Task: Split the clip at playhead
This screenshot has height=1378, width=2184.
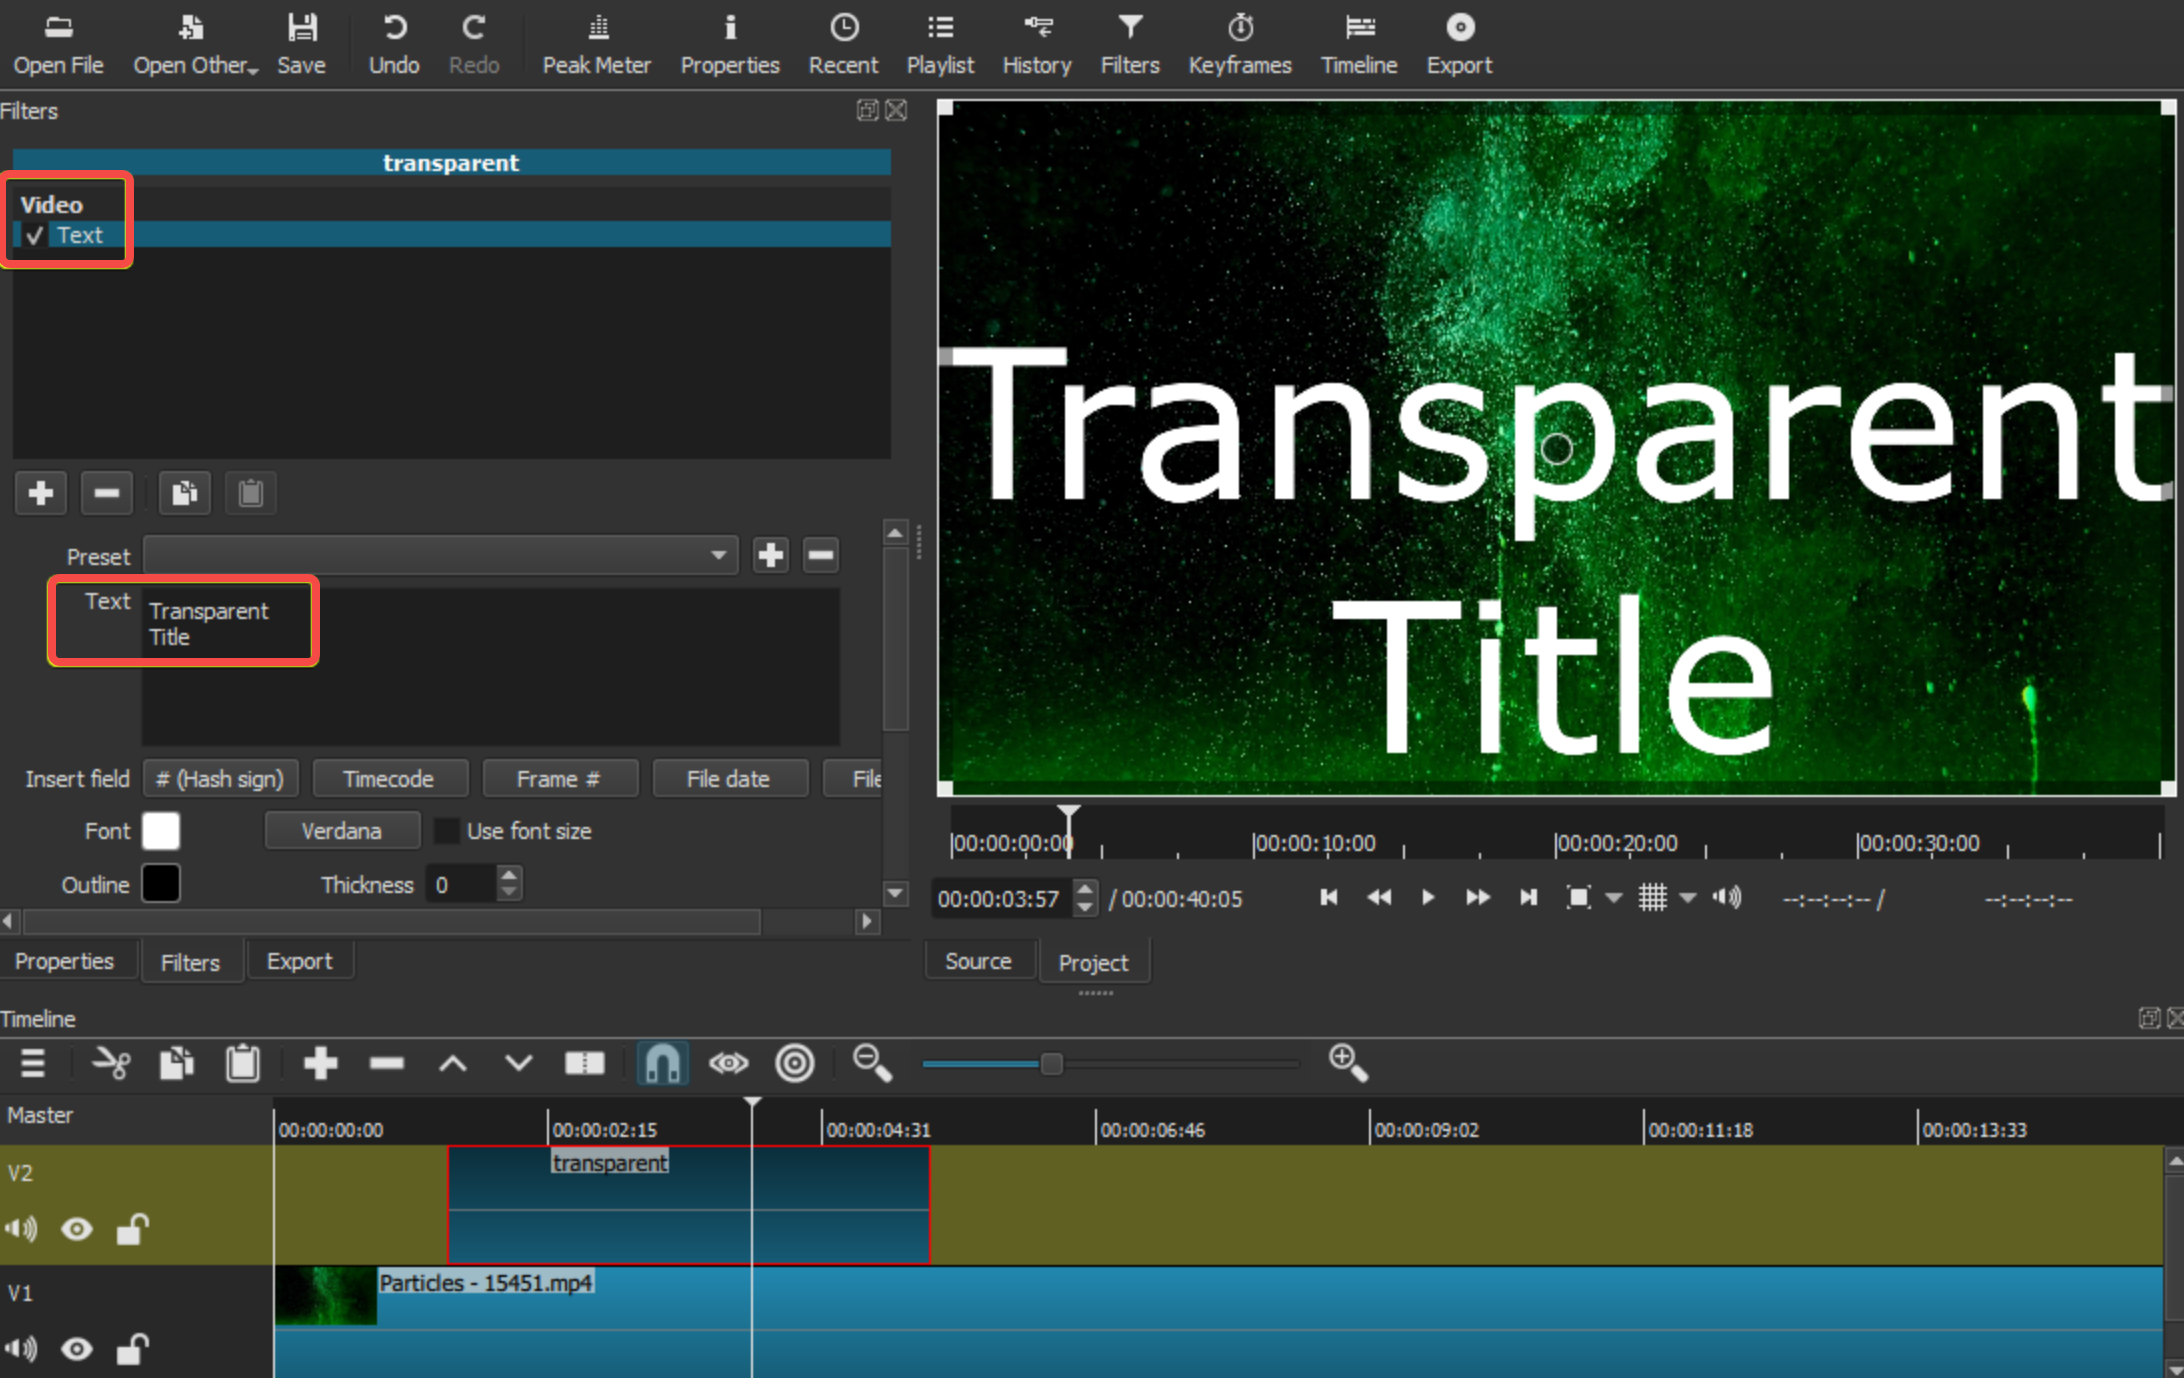Action: 584,1063
